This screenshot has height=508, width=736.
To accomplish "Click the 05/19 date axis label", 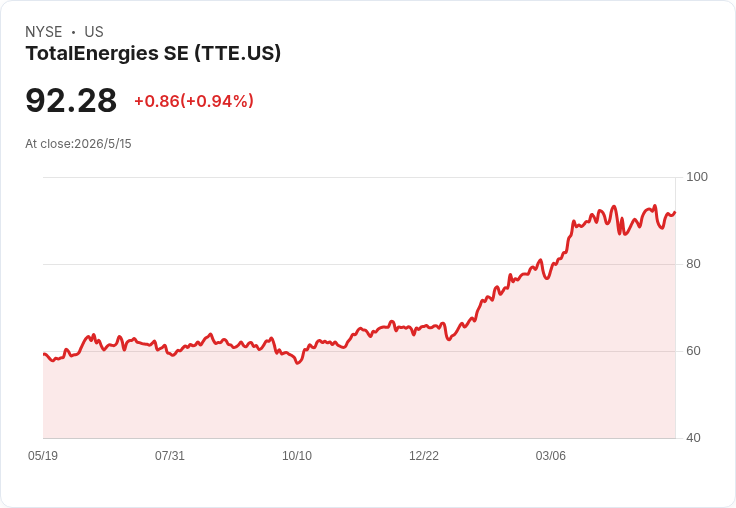I will pyautogui.click(x=43, y=456).
